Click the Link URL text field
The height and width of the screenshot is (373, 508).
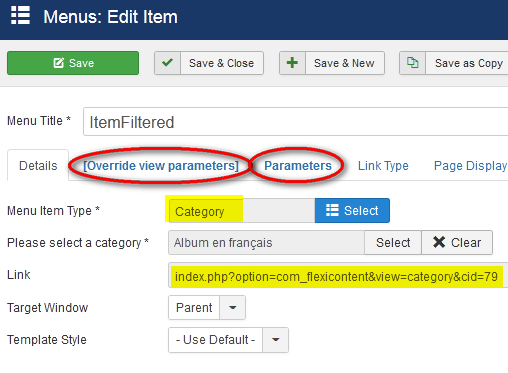click(338, 276)
